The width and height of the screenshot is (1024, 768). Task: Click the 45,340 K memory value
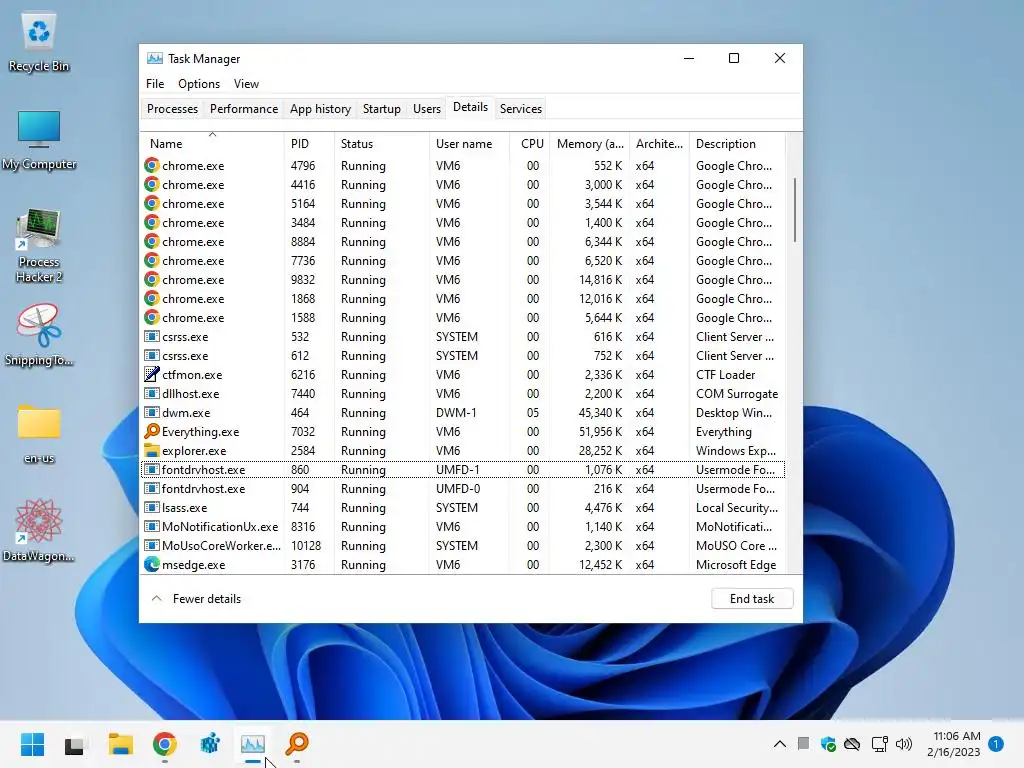click(600, 413)
